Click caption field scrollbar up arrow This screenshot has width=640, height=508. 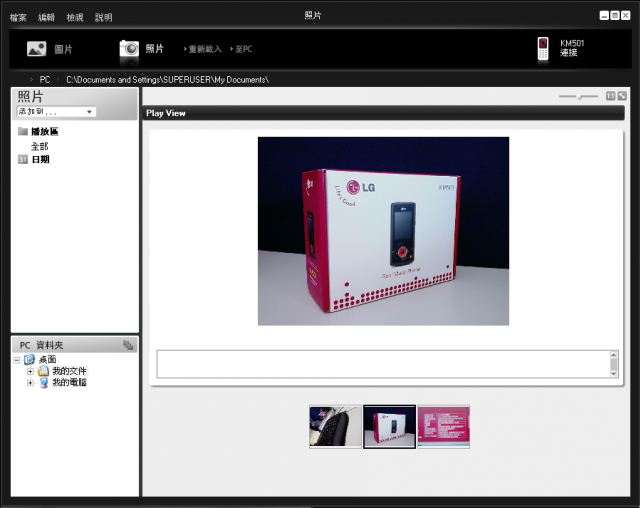pyautogui.click(x=613, y=355)
